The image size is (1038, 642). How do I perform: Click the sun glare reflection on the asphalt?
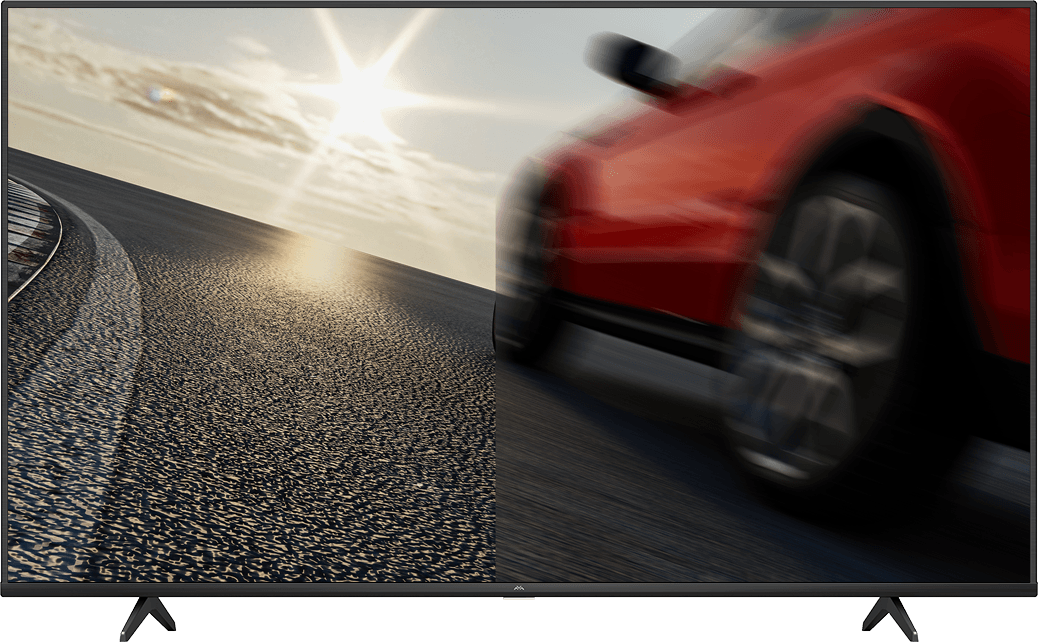click(316, 259)
